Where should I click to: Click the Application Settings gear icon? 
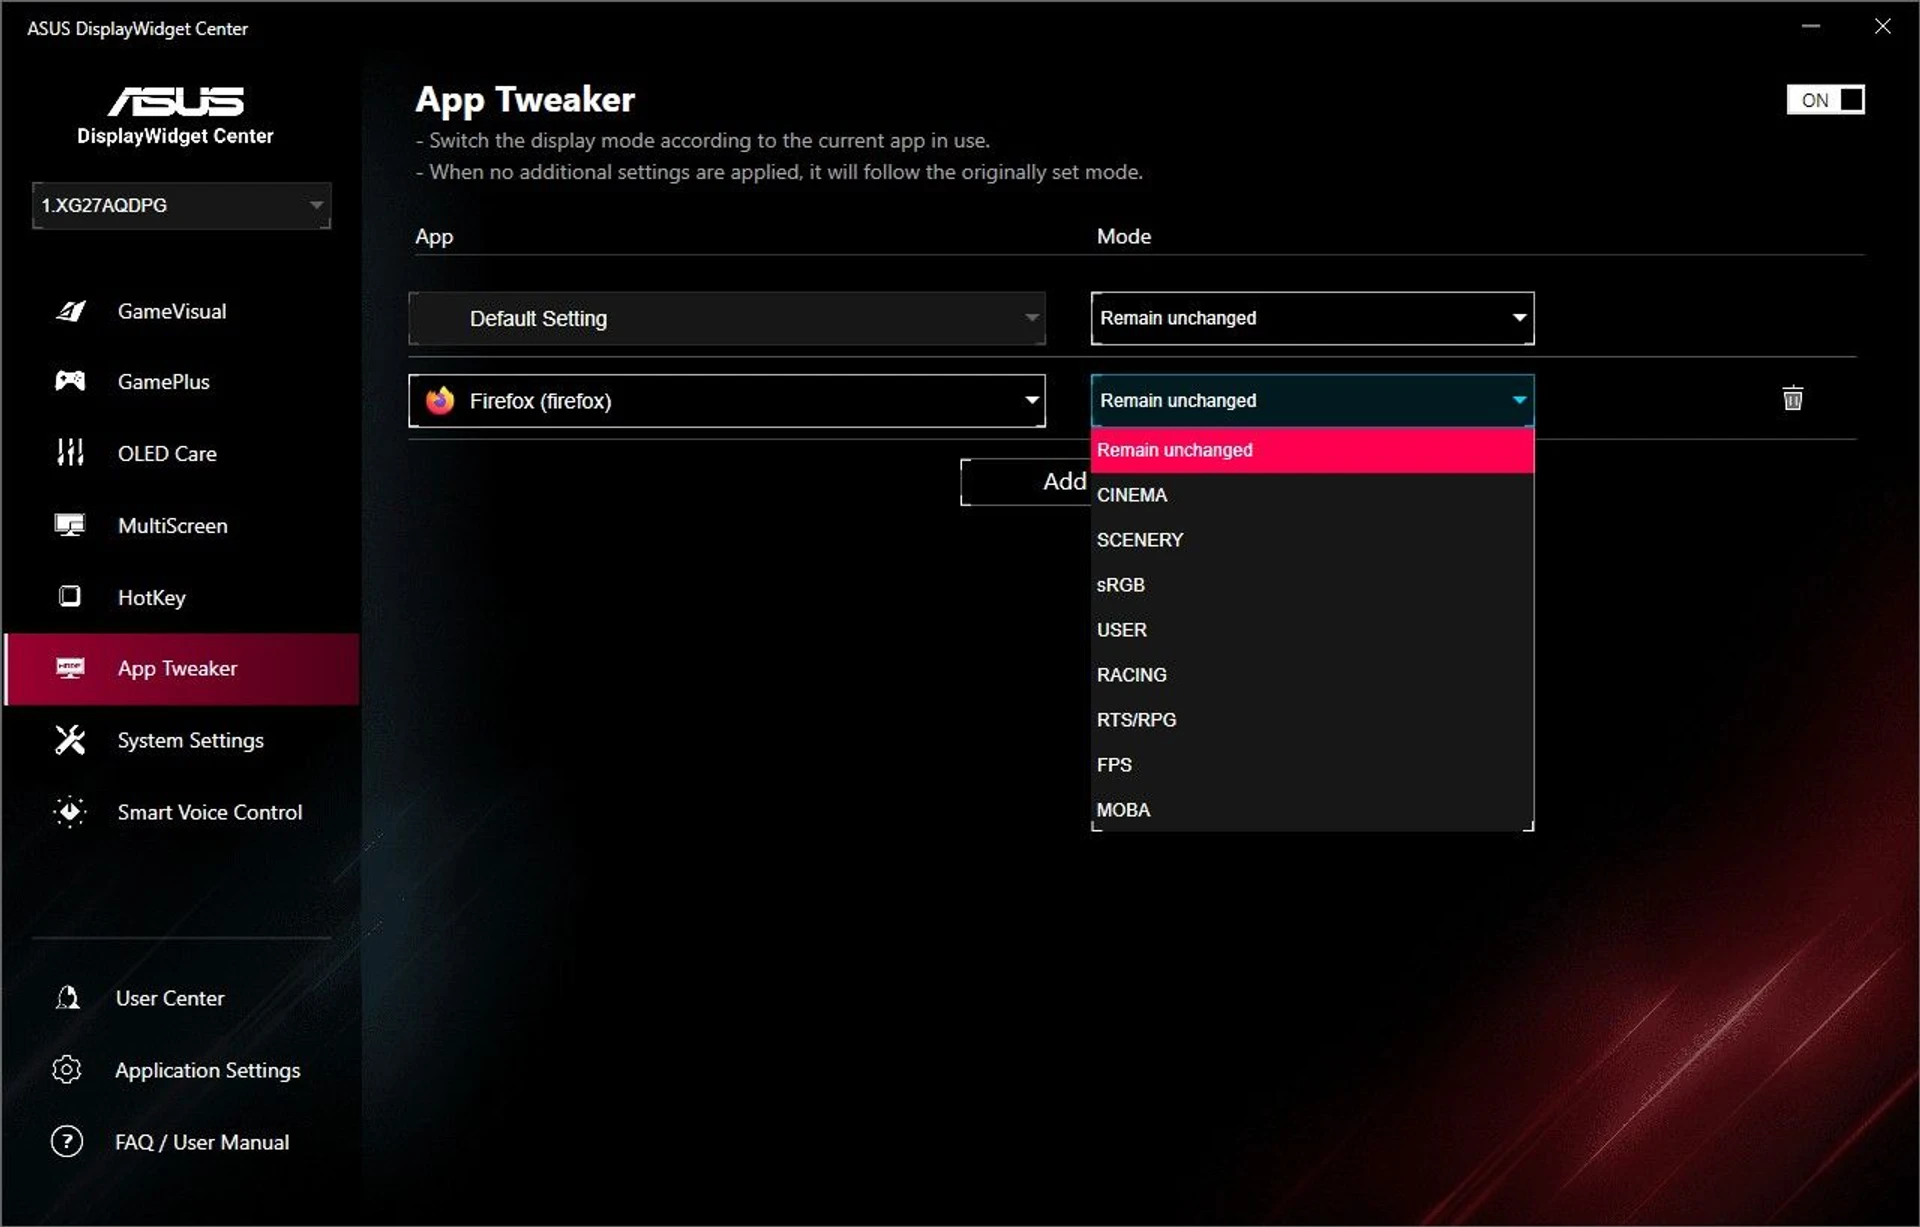(67, 1070)
